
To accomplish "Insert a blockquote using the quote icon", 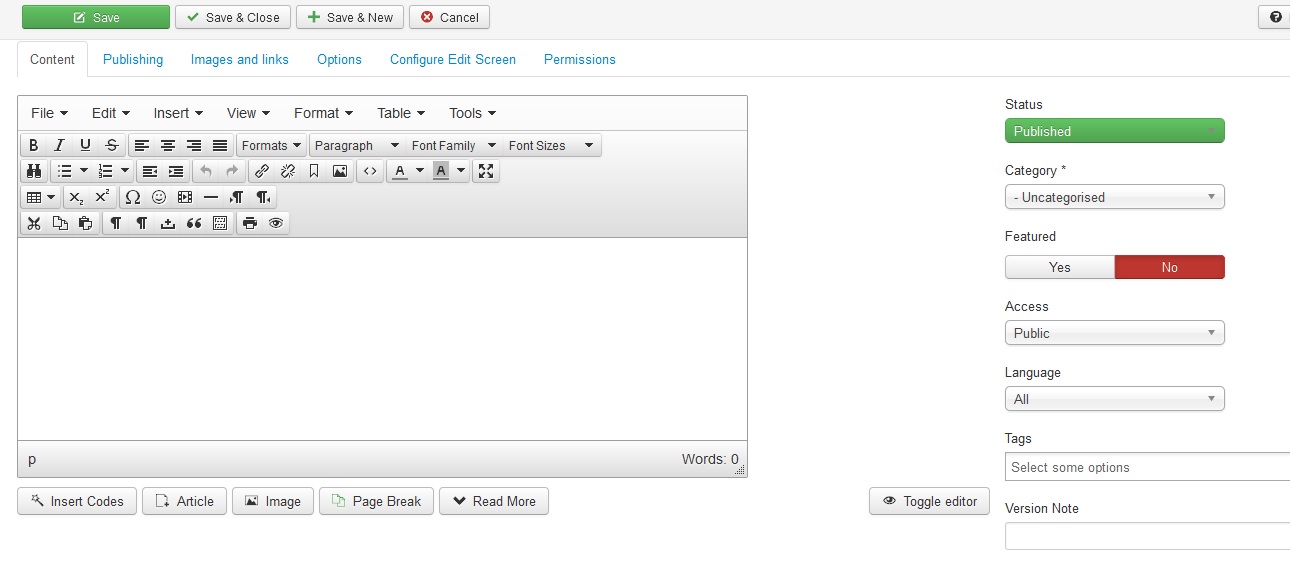I will [x=194, y=223].
